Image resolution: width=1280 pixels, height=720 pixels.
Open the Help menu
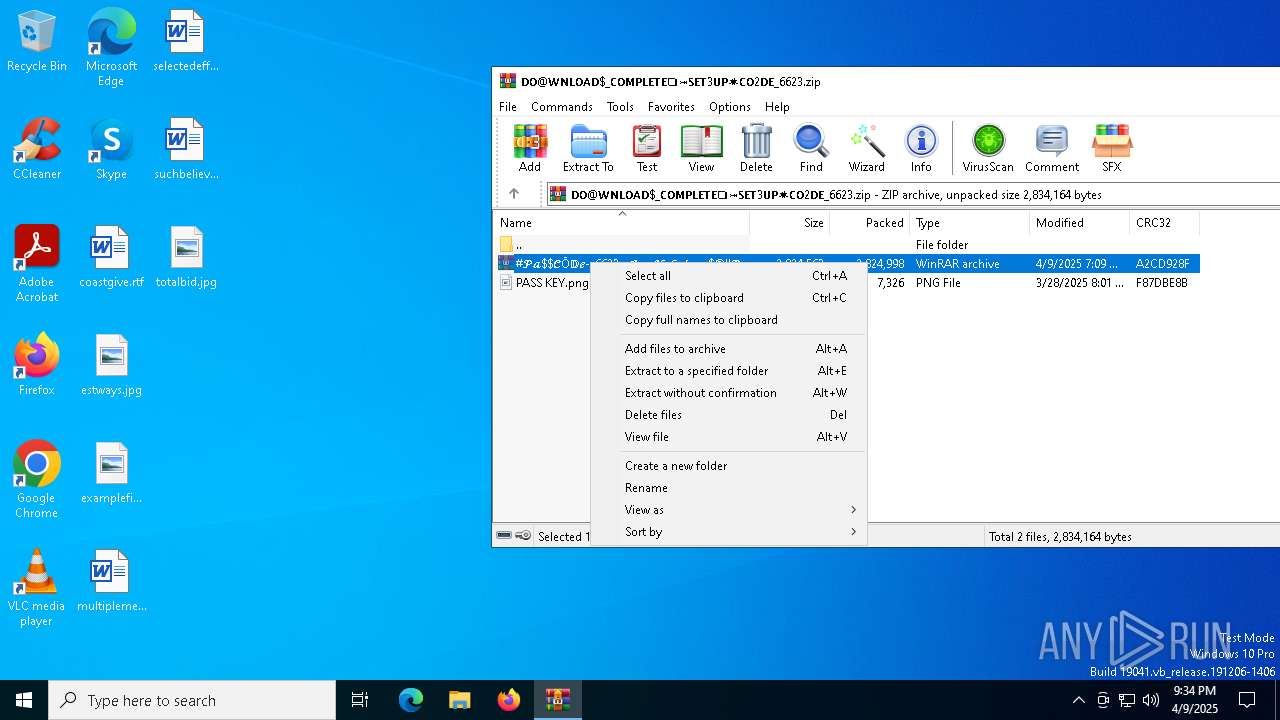click(x=777, y=106)
